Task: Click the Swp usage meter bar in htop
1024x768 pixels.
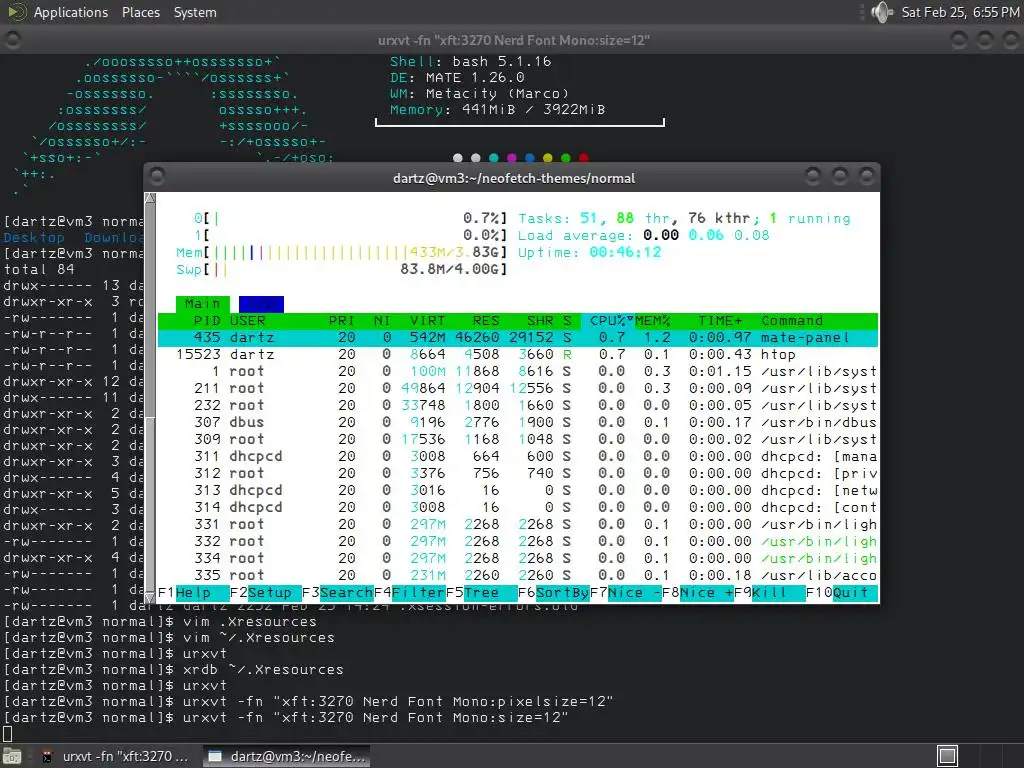Action: tap(342, 269)
